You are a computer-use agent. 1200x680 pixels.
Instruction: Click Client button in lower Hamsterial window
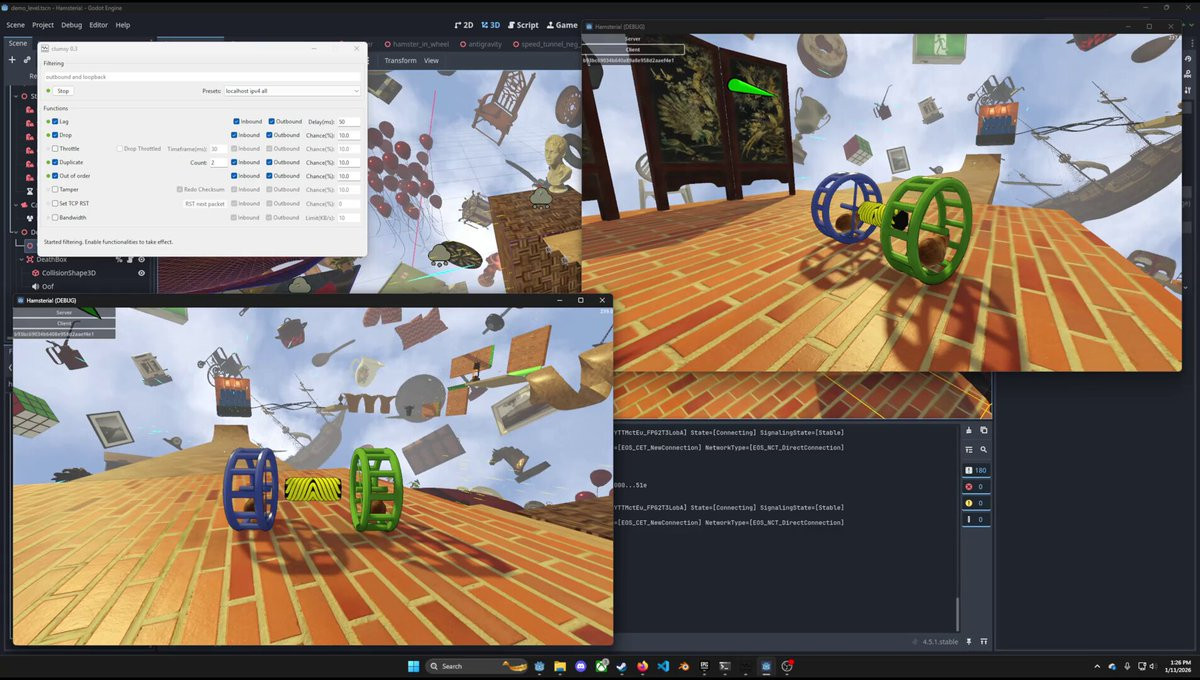pos(64,323)
